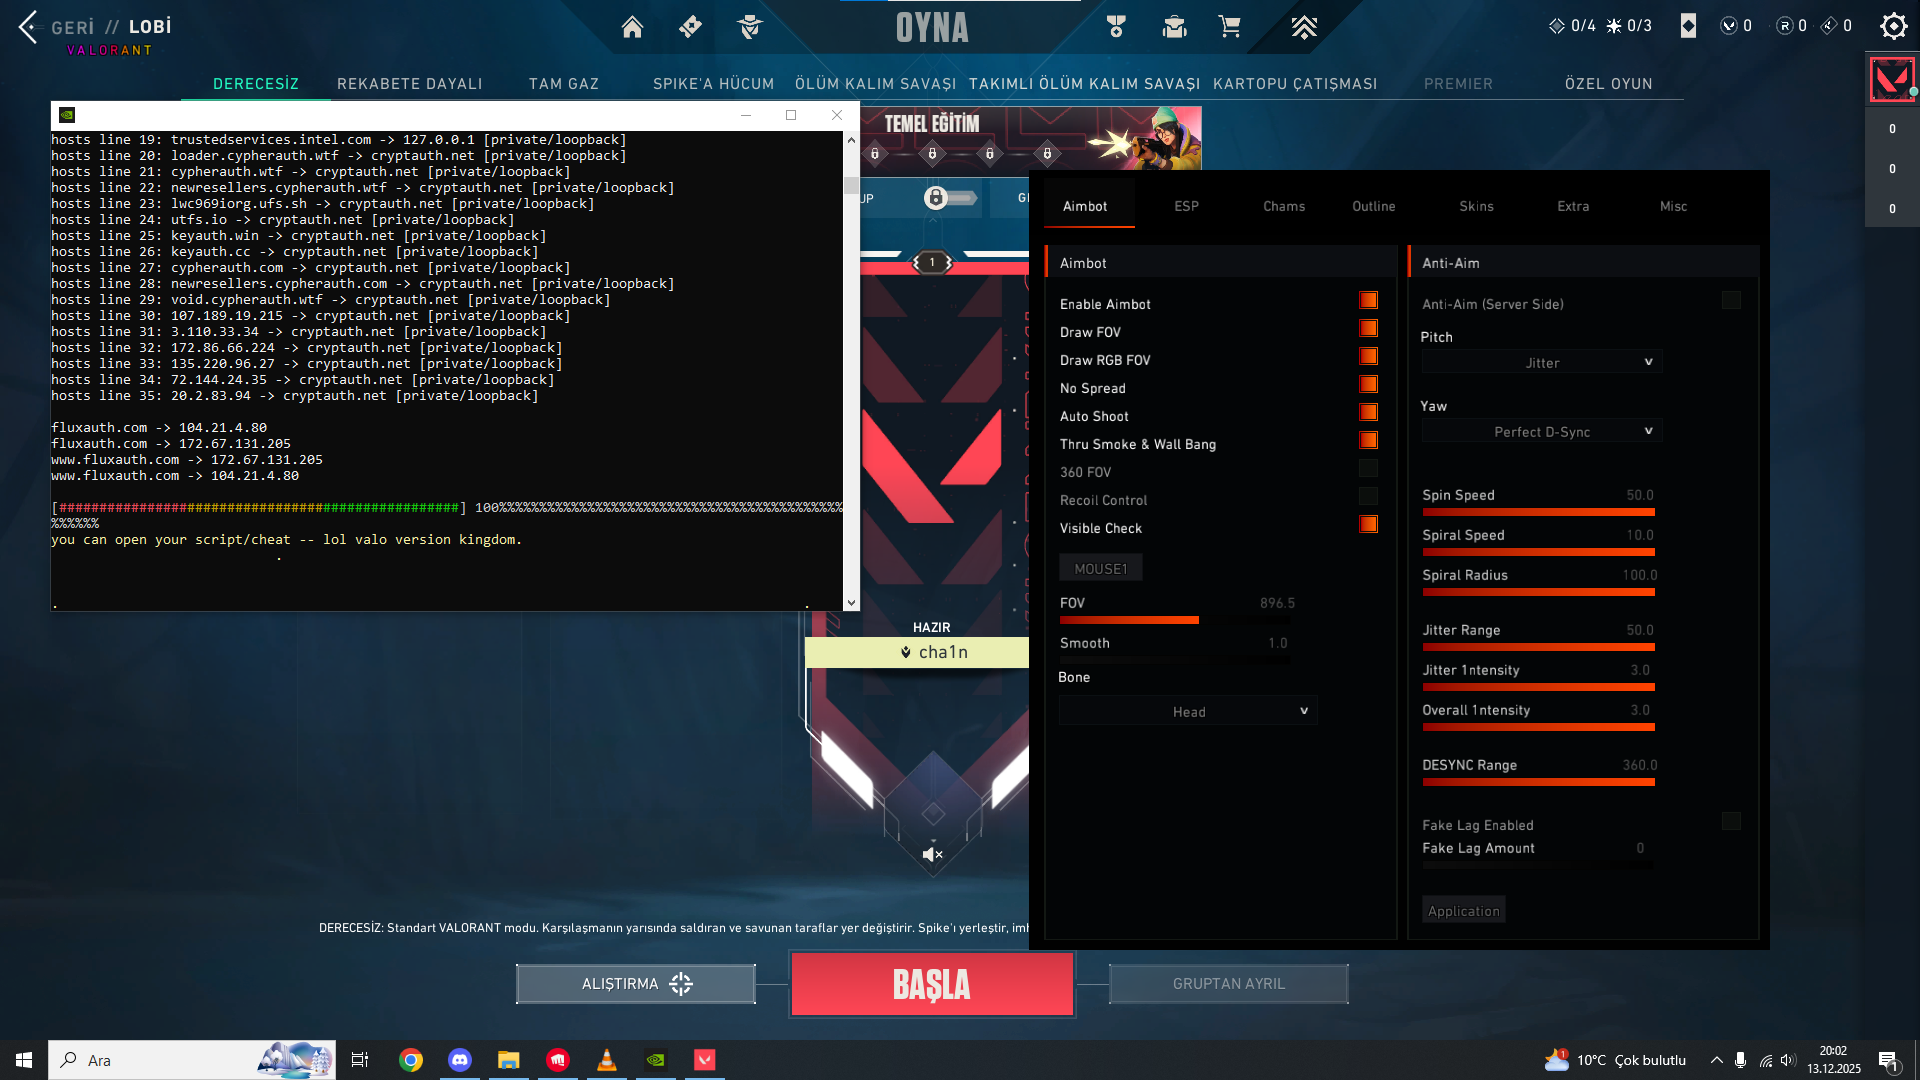Expand the Pitch dropdown showing Jitter

point(1541,363)
